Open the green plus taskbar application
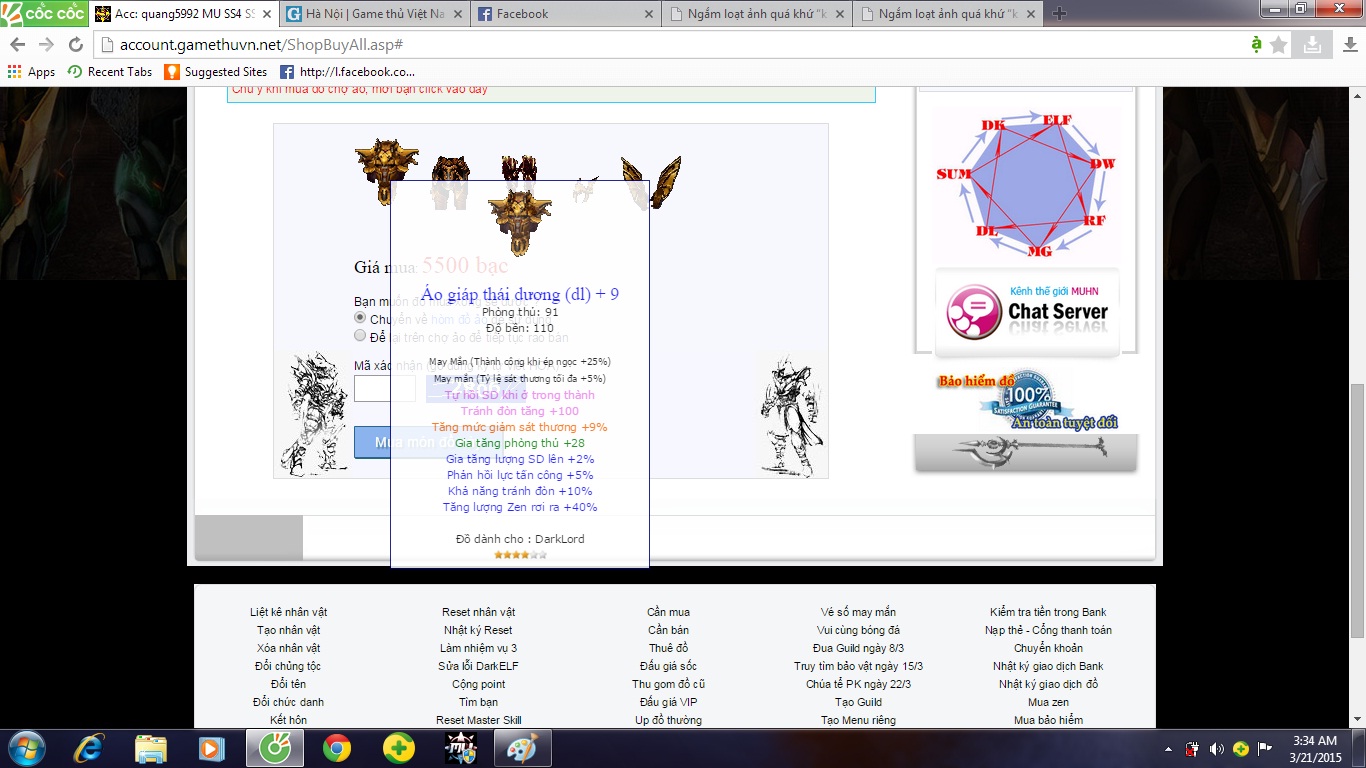 pos(399,749)
